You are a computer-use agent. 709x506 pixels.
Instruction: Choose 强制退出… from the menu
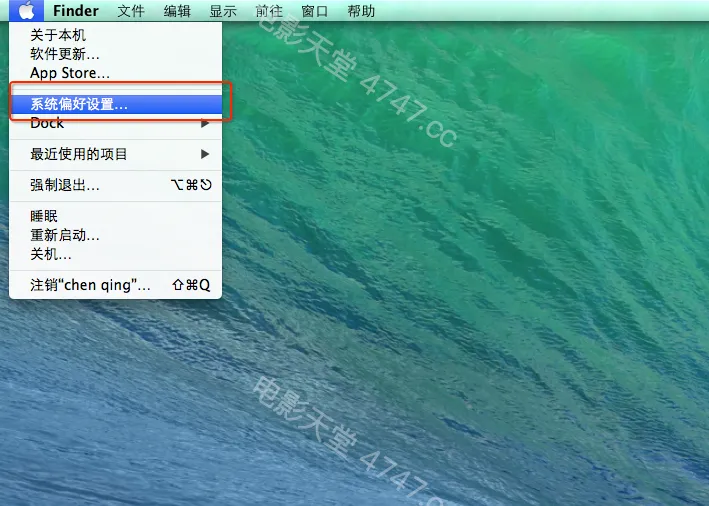(x=65, y=185)
